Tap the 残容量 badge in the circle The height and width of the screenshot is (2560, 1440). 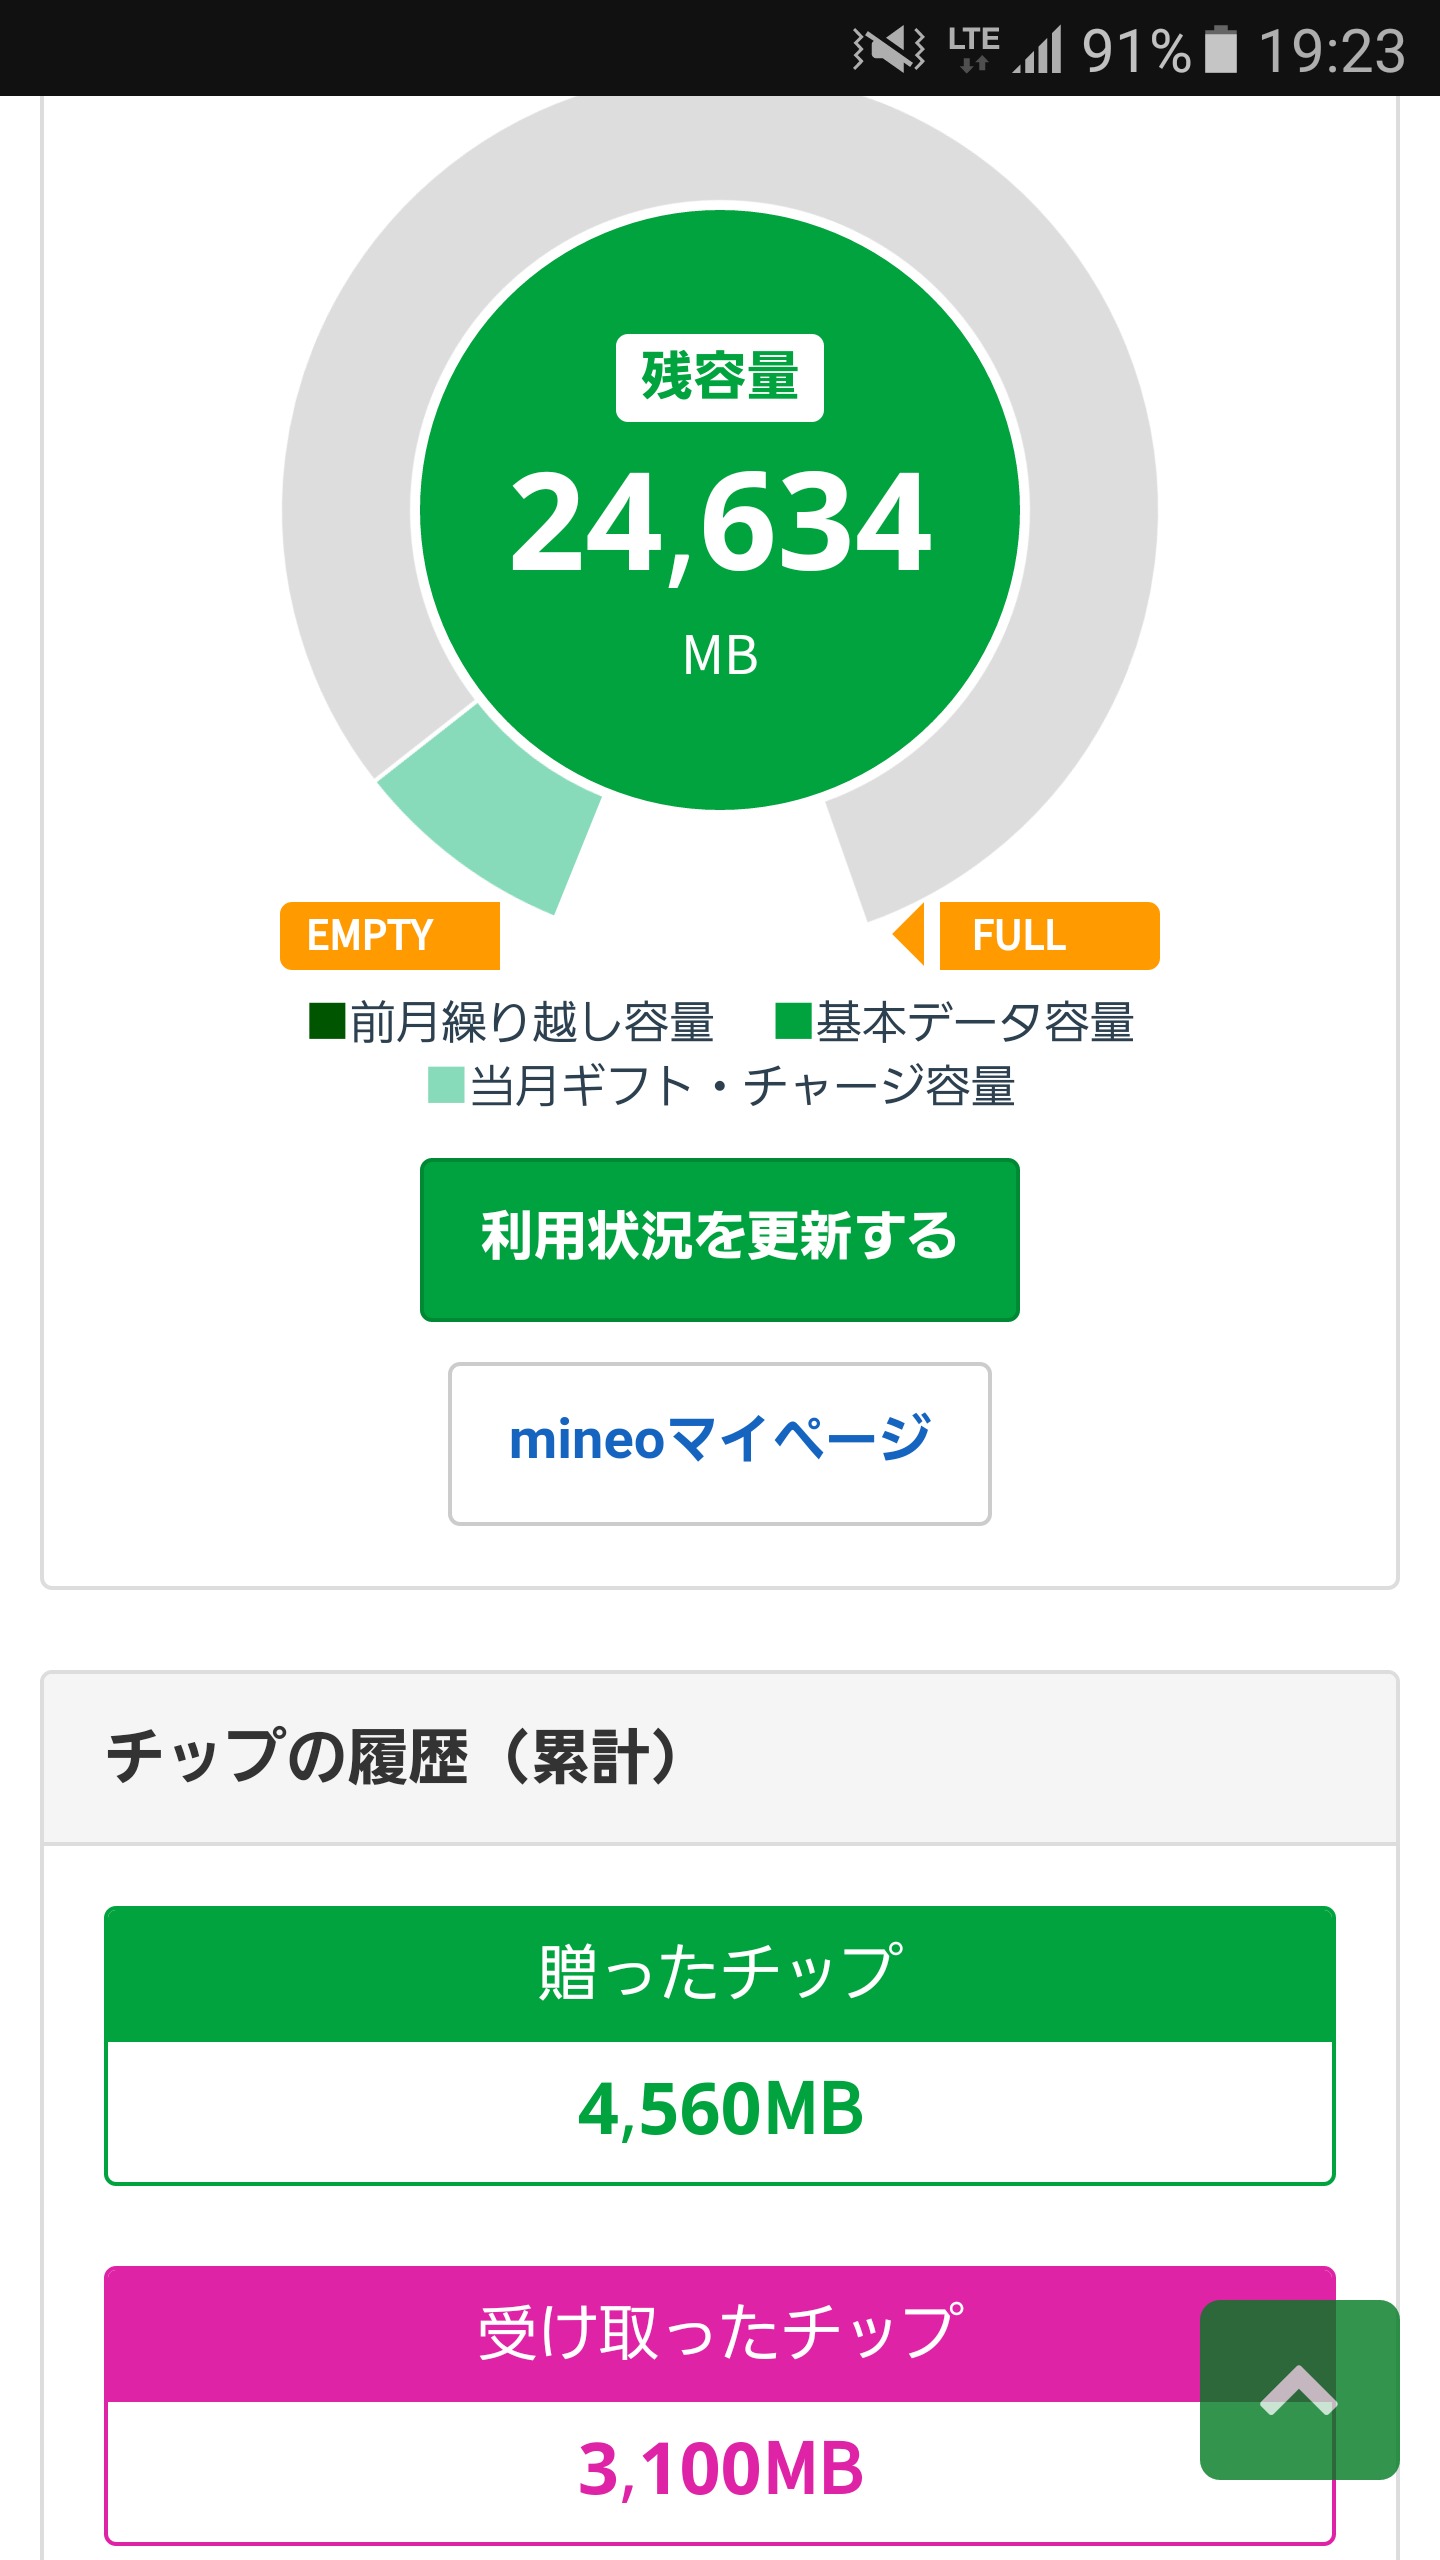point(720,378)
